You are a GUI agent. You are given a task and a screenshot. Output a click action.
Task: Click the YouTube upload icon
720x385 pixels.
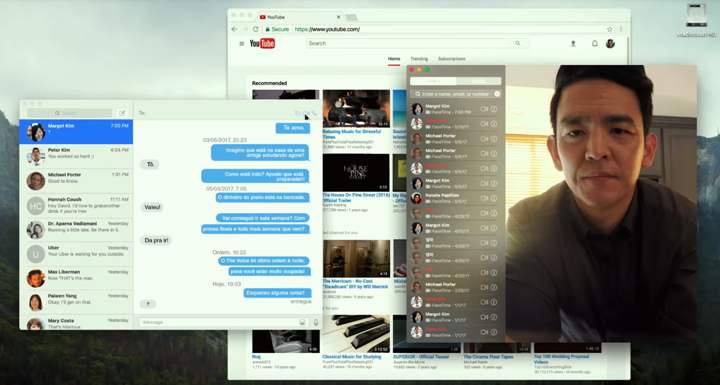point(573,44)
